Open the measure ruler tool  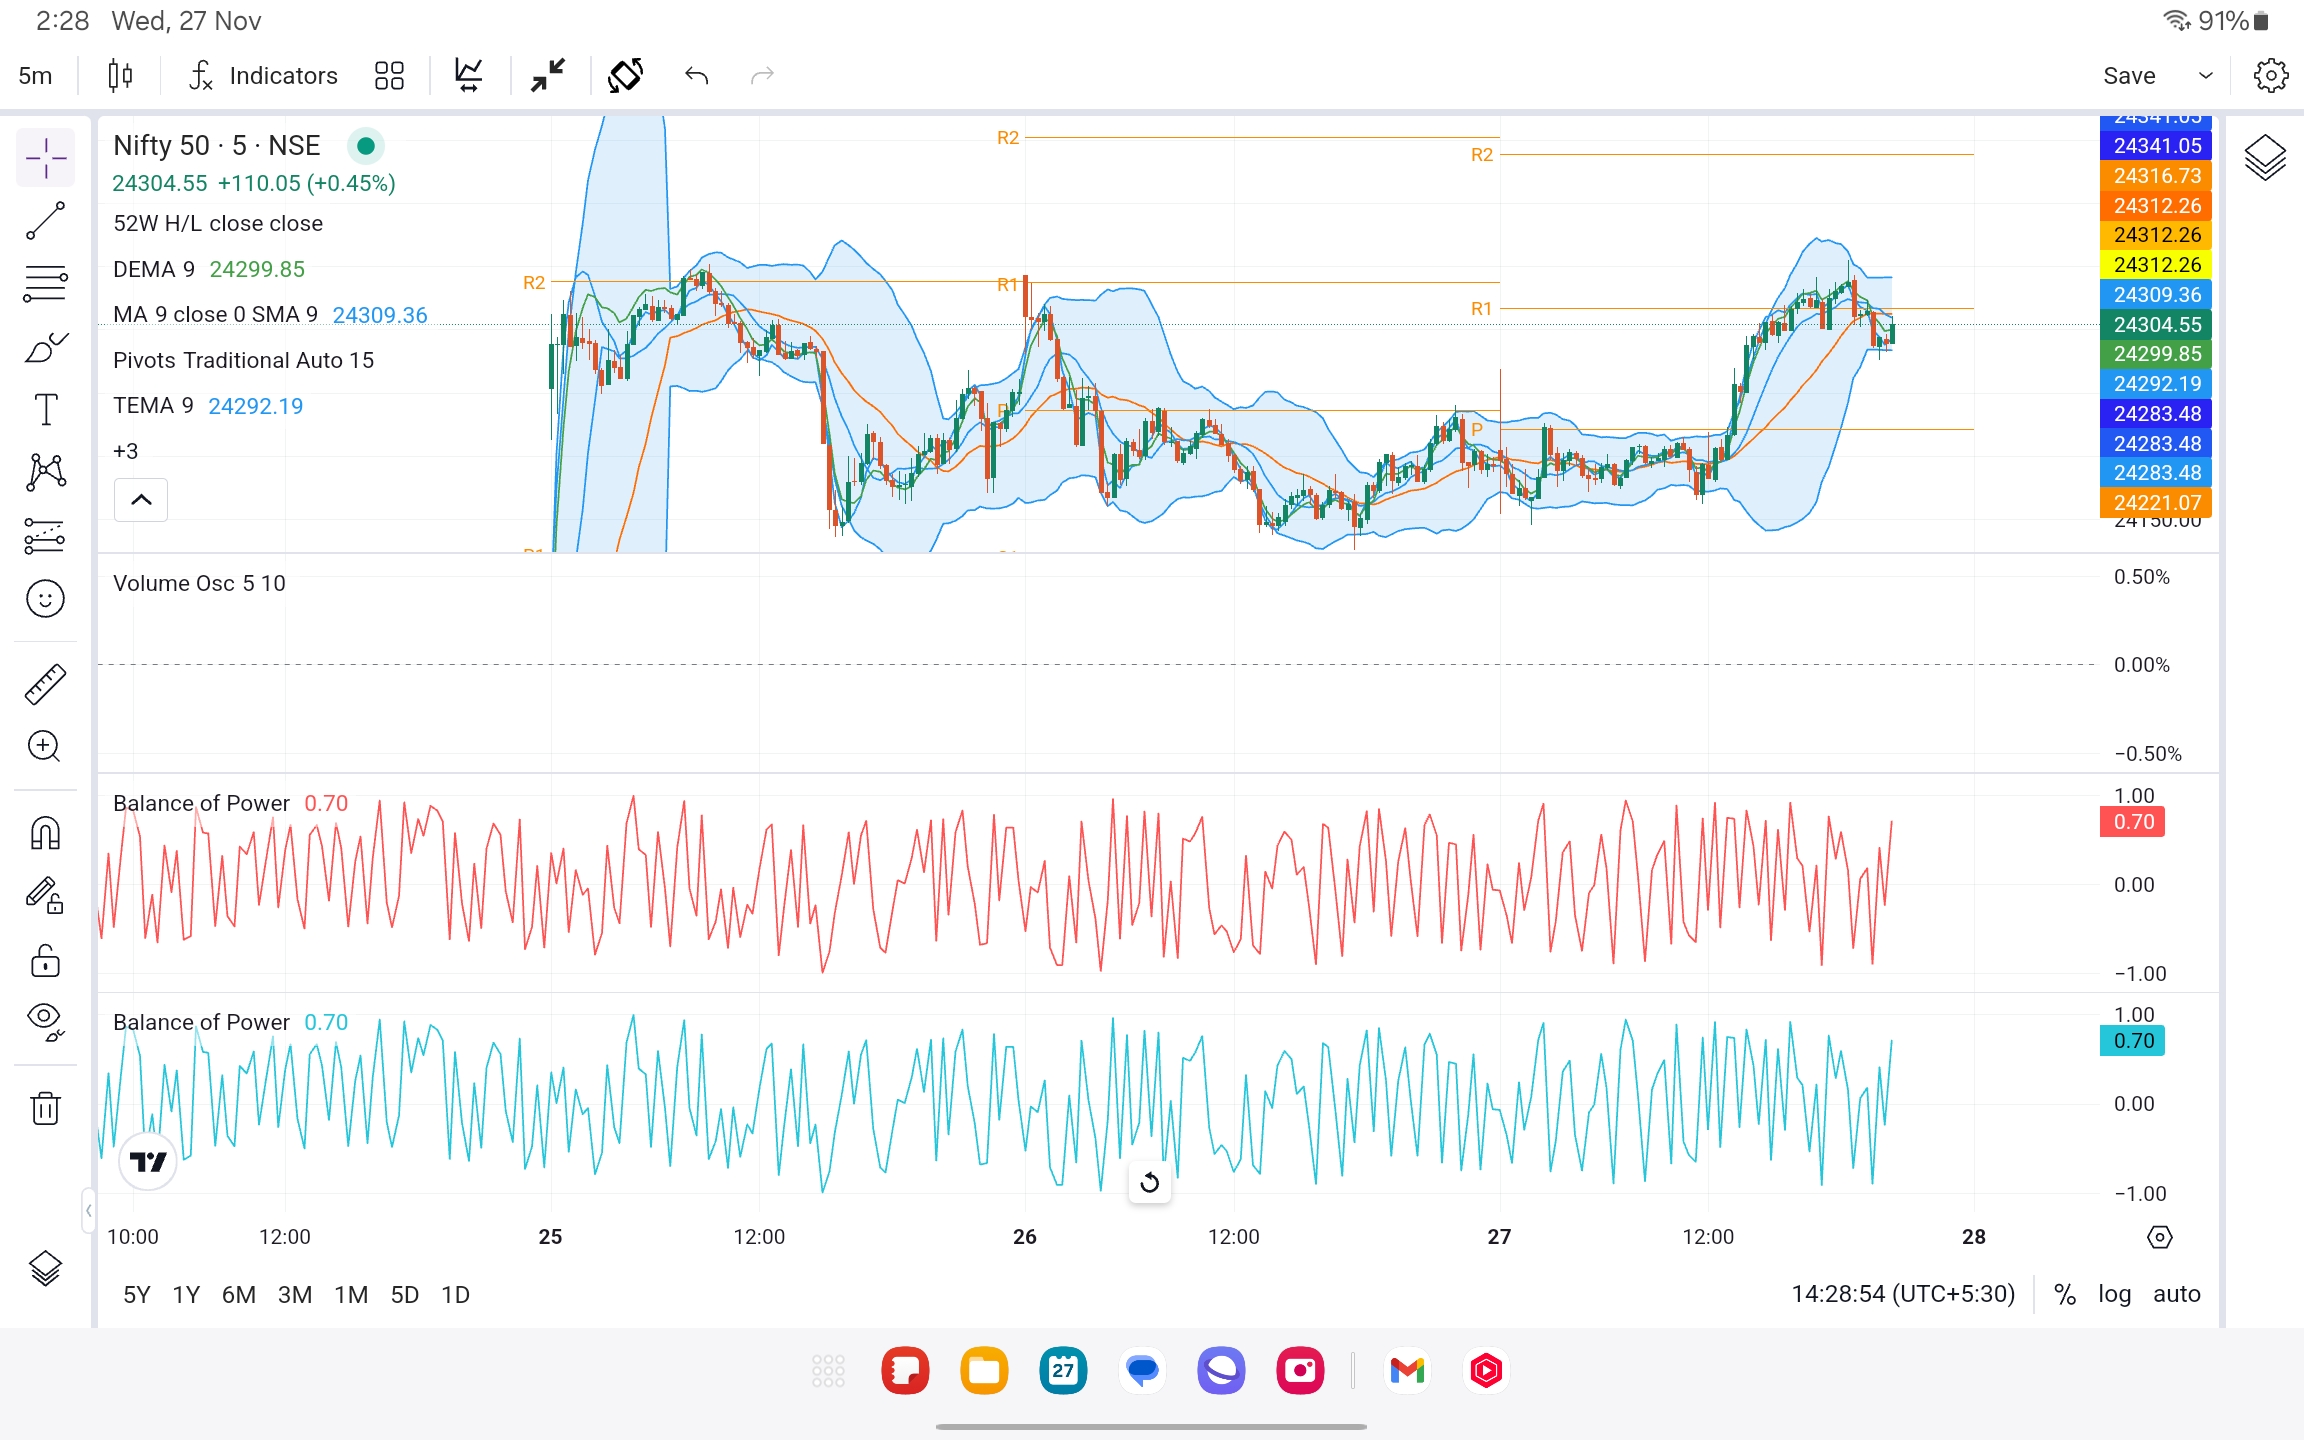(x=45, y=684)
